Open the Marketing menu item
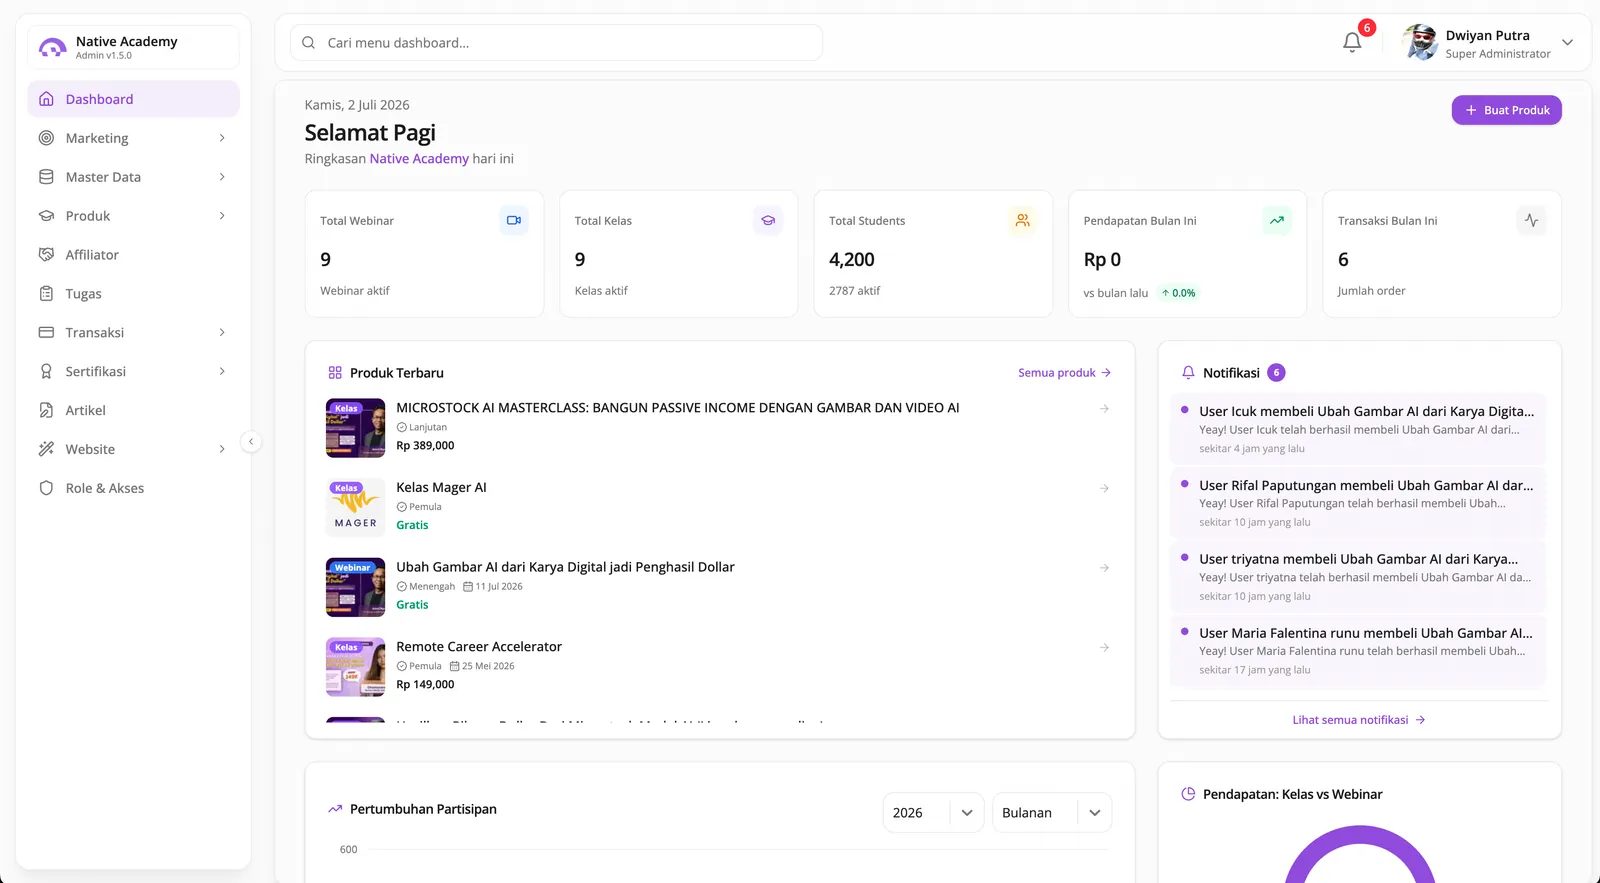Screen dimensions: 1600x883 pos(133,138)
